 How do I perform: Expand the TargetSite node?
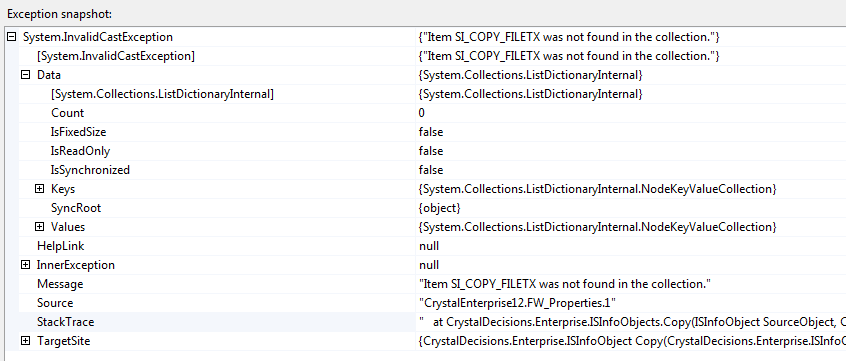(x=25, y=341)
